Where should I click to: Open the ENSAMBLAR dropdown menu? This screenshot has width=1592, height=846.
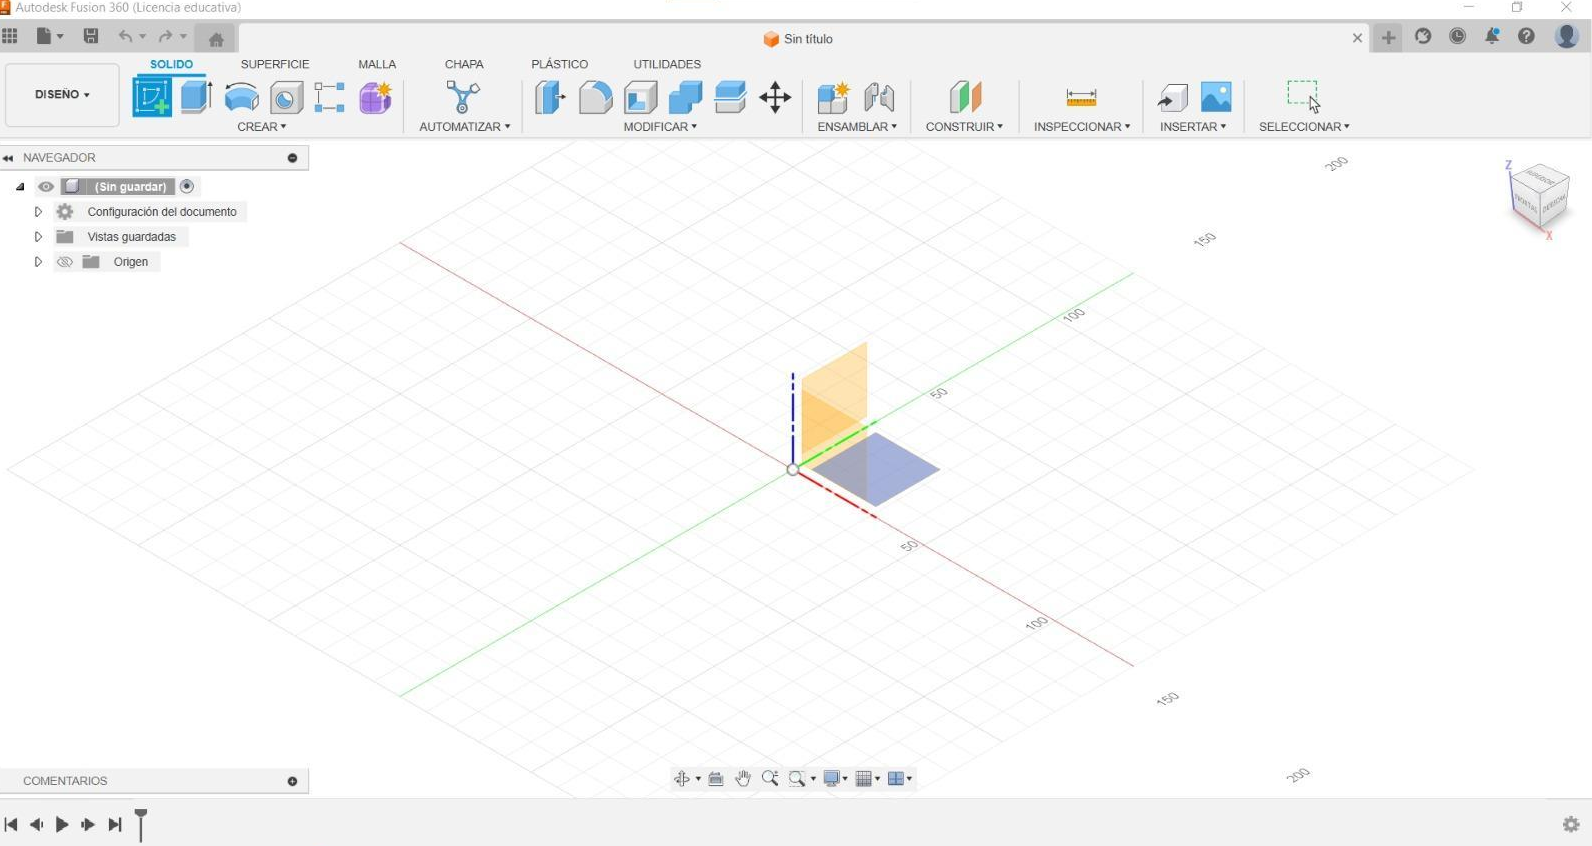coord(857,127)
